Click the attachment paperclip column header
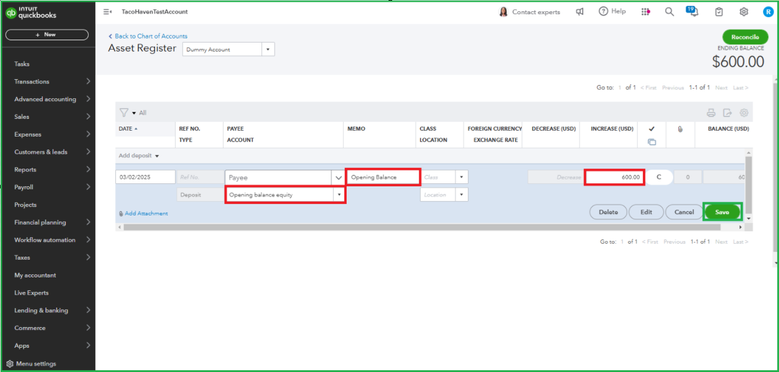The image size is (779, 372). click(x=680, y=129)
